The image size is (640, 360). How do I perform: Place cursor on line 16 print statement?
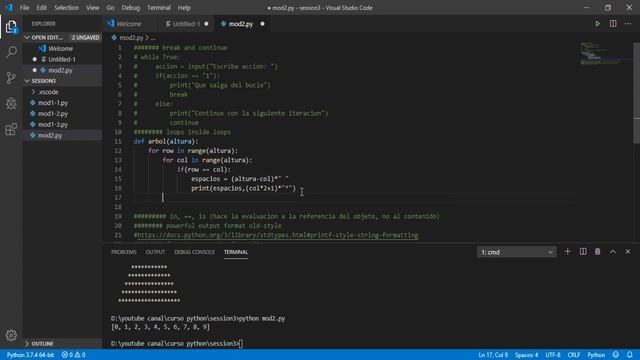(243, 188)
